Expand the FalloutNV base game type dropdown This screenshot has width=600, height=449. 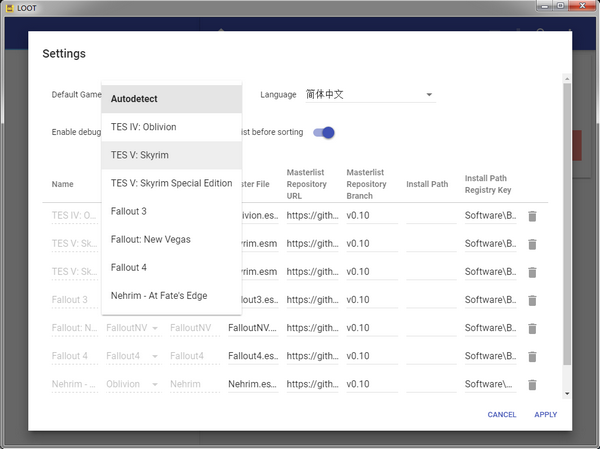(x=132, y=328)
